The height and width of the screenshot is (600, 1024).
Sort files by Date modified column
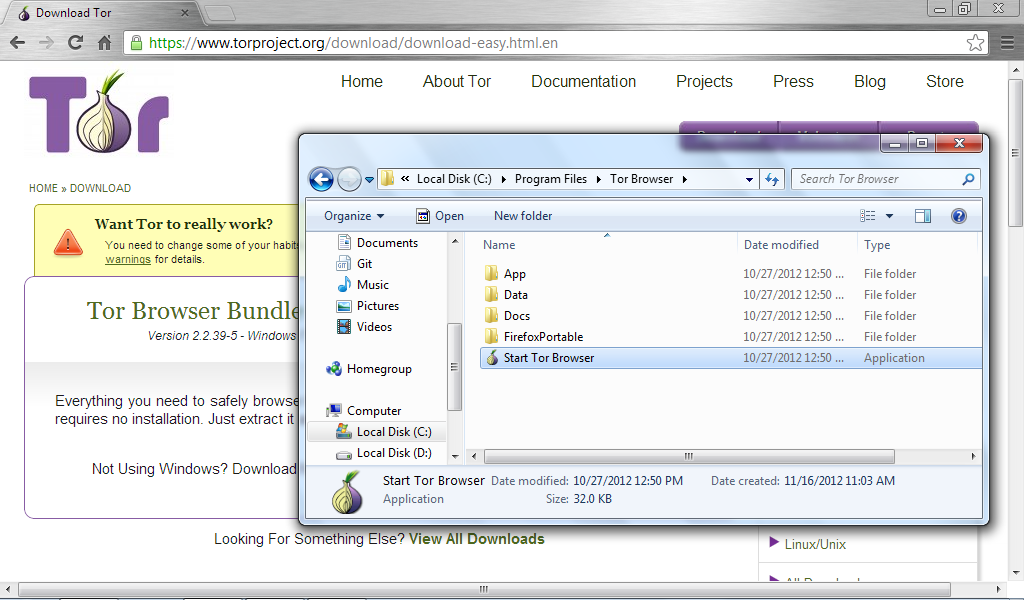click(x=780, y=244)
